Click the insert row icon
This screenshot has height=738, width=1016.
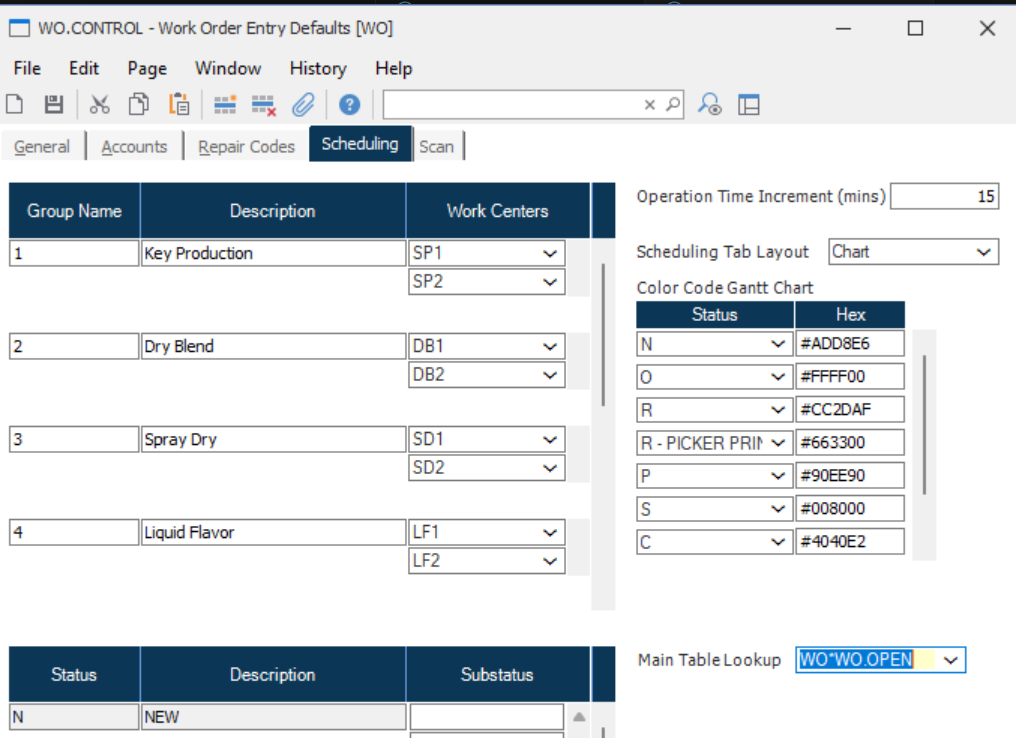tap(225, 104)
